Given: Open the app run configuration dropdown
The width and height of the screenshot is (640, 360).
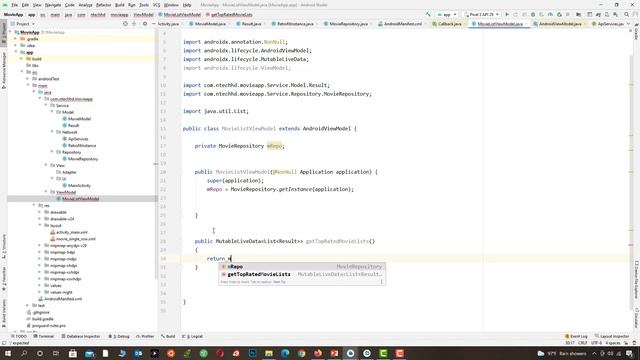Looking at the screenshot, I should [447, 14].
